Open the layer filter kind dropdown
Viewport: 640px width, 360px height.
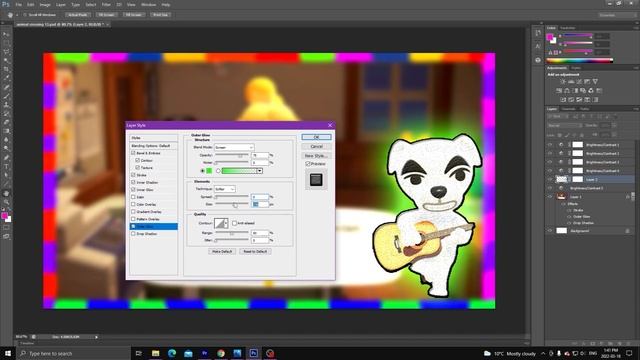pyautogui.click(x=558, y=117)
